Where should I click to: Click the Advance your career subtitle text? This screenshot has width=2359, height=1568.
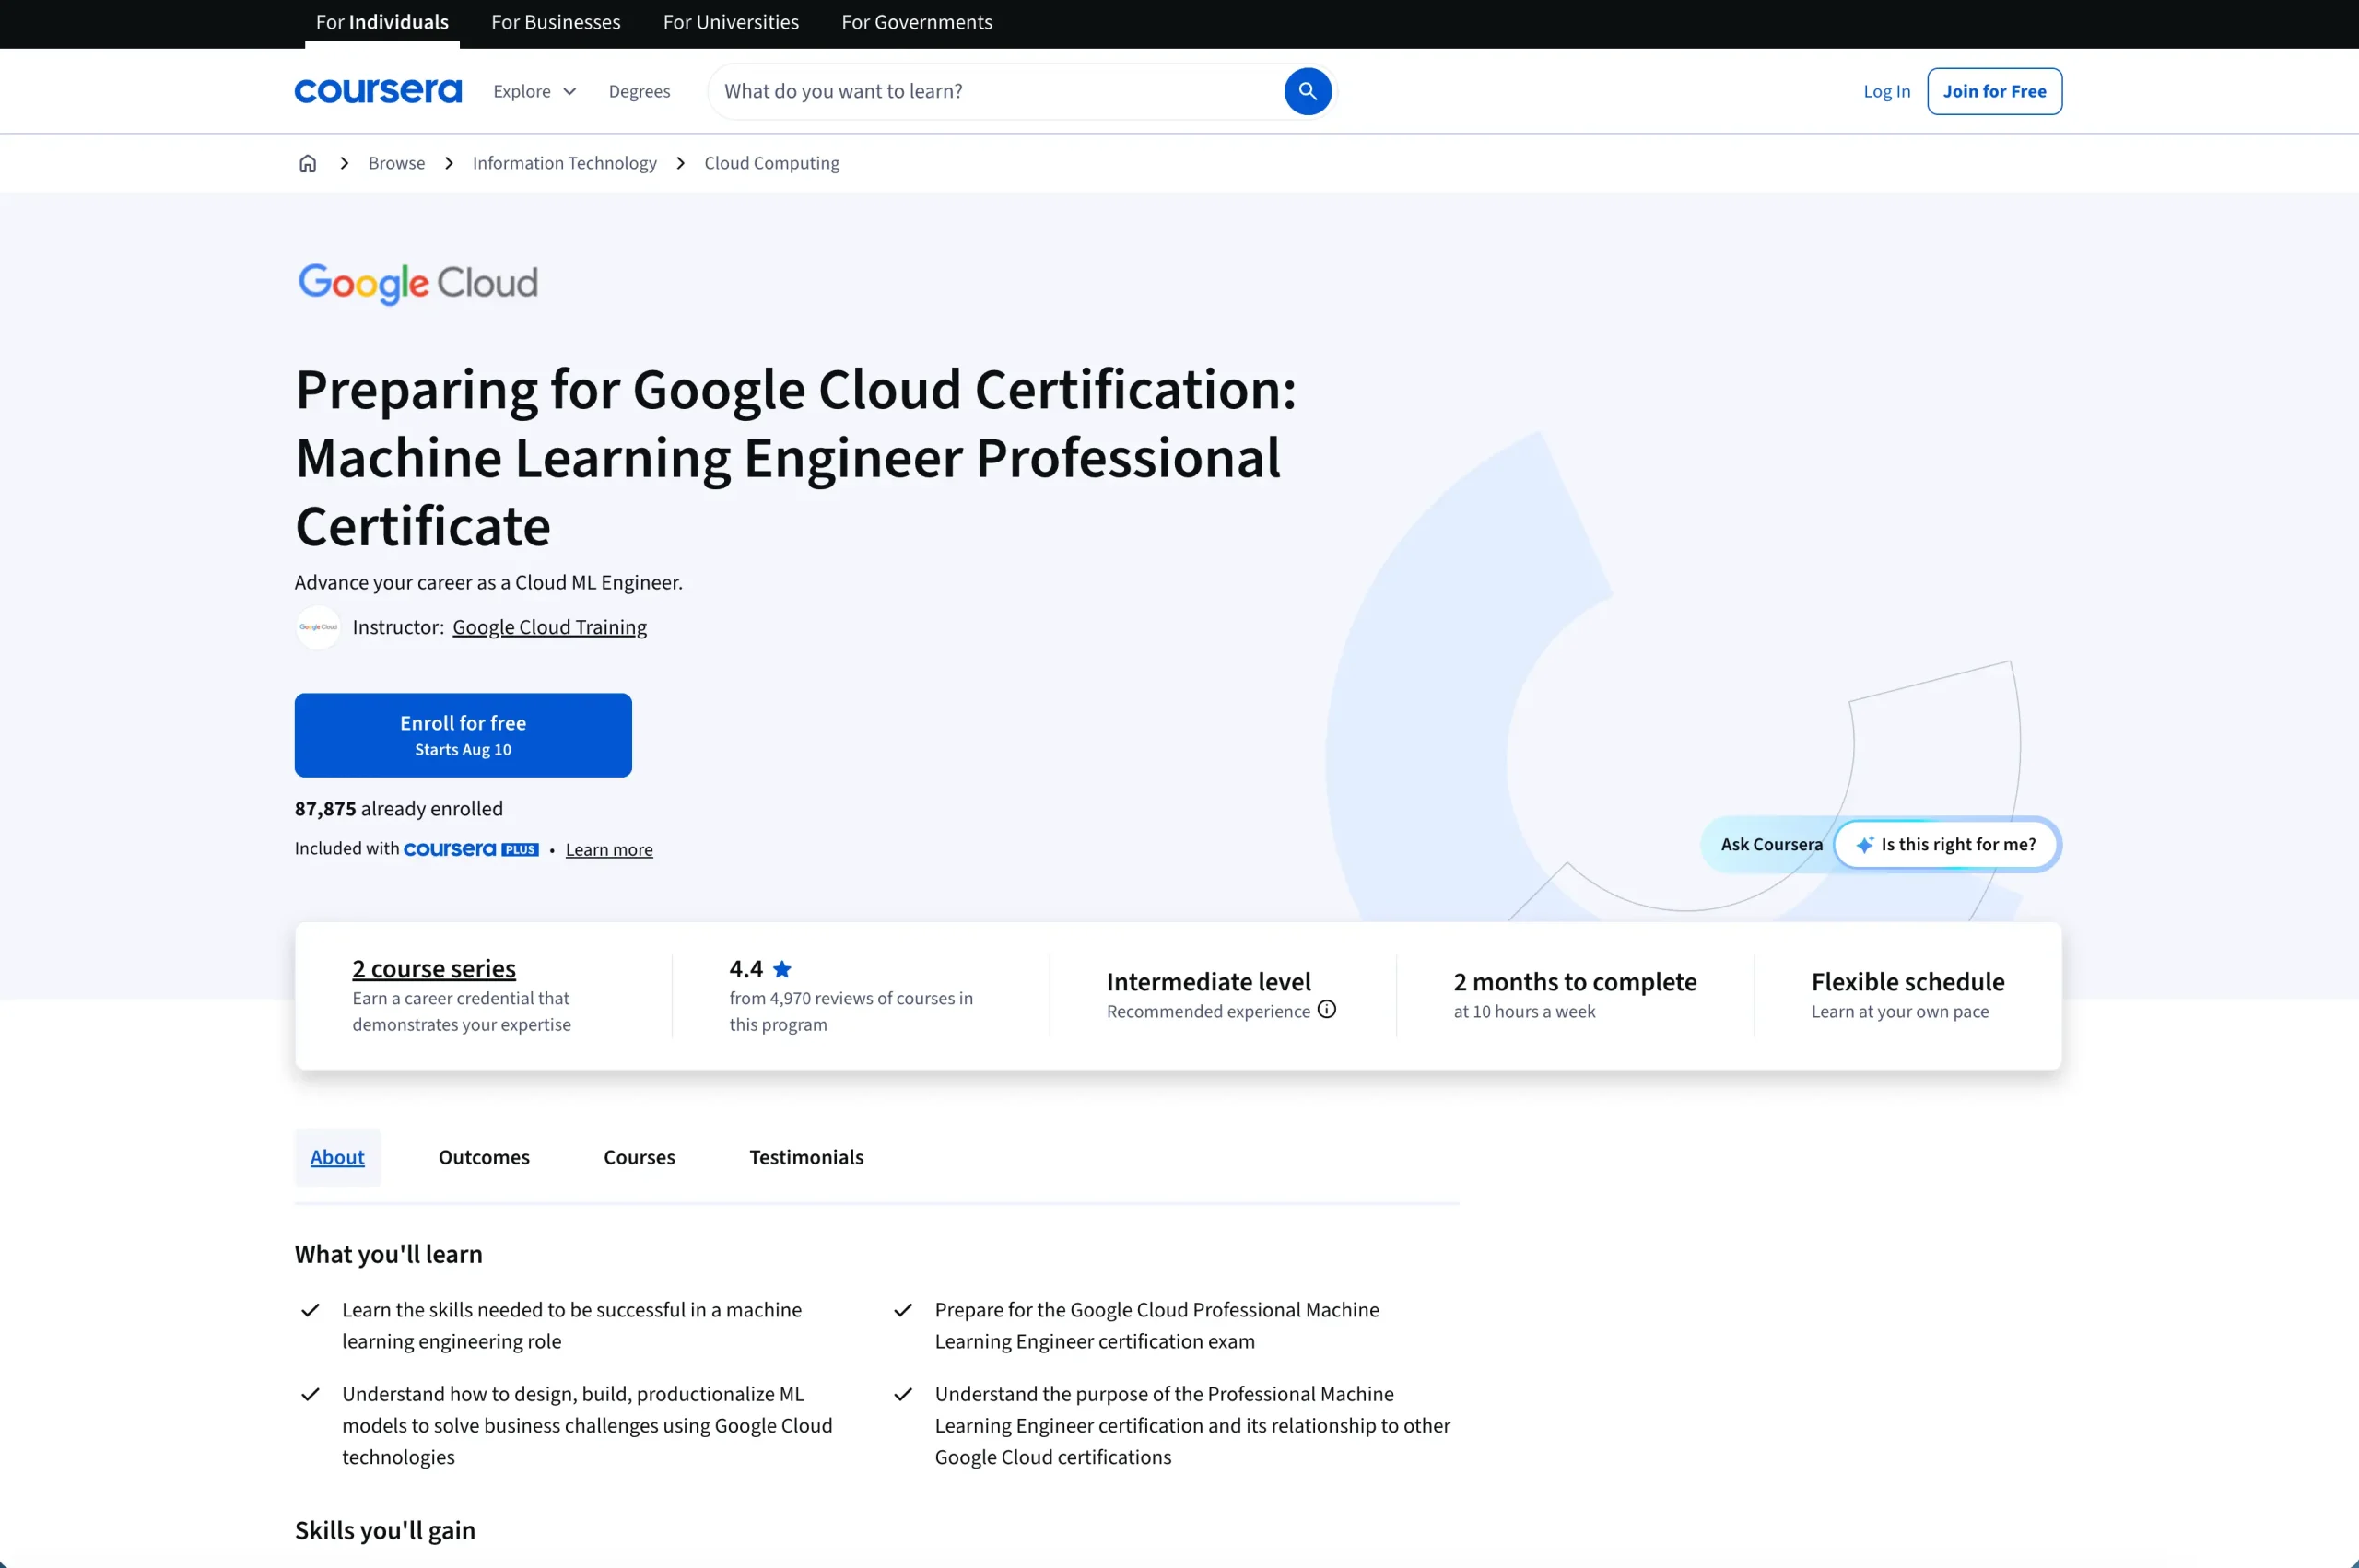(x=488, y=583)
